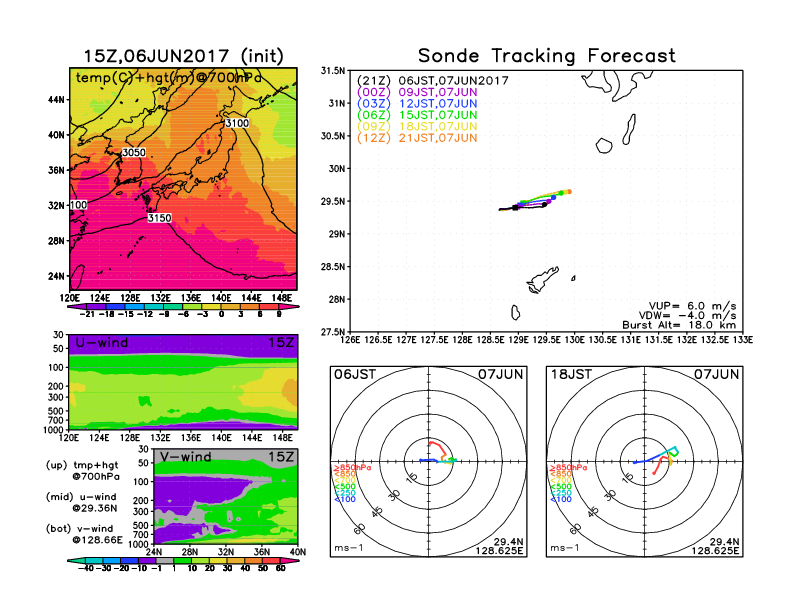Screen dimensions: 792x612
Task: Select the black "(21Z) 06JST,07JUN2017" legend entry
Action: pyautogui.click(x=432, y=81)
